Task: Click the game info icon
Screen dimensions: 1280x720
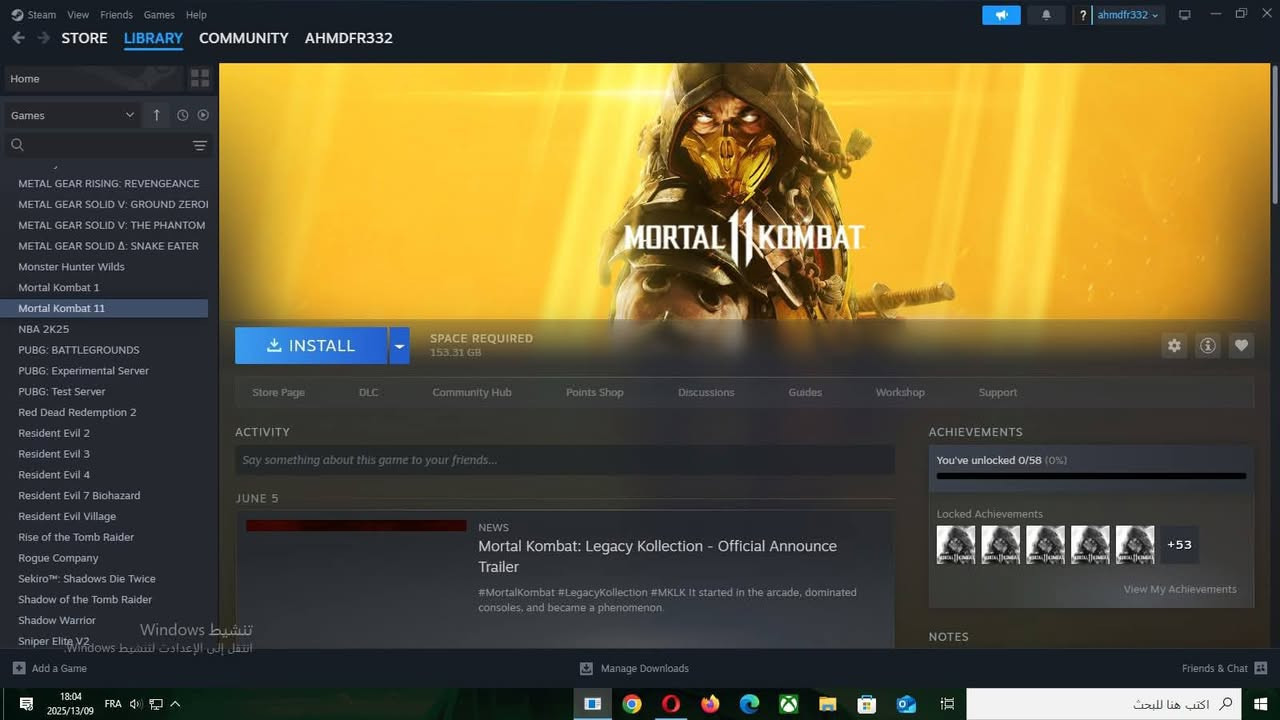Action: [x=1208, y=345]
